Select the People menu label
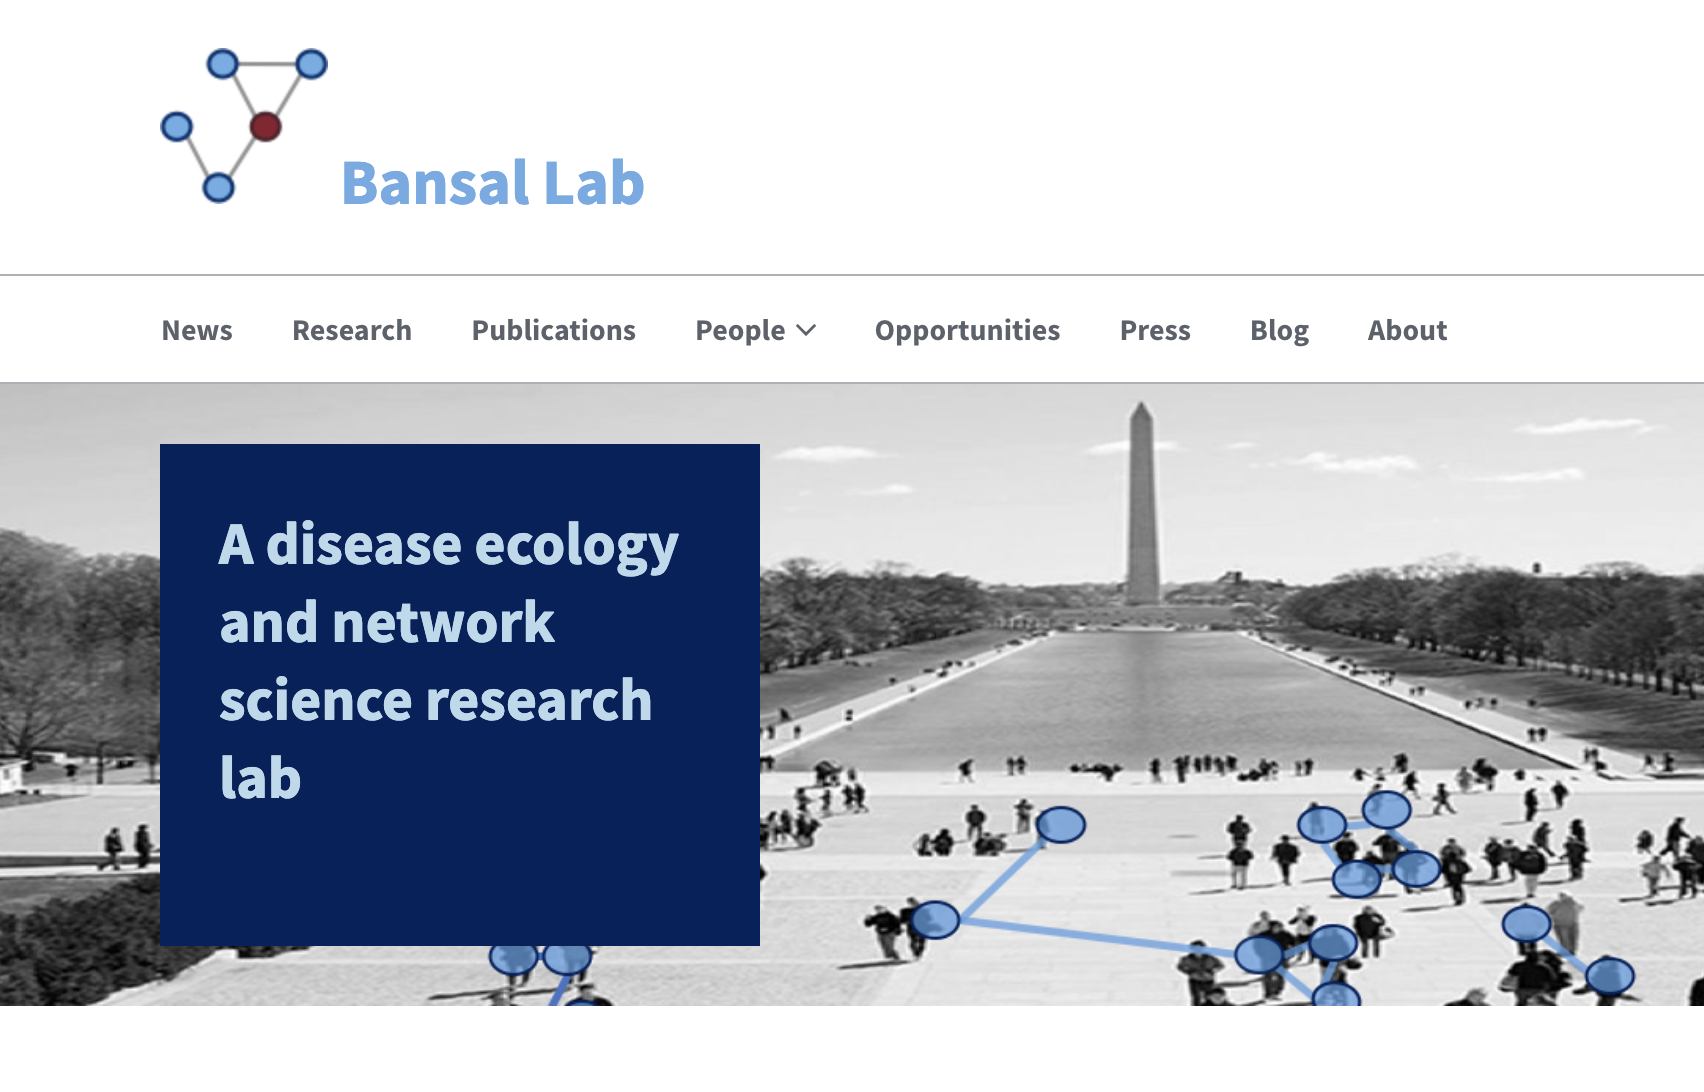This screenshot has width=1704, height=1092. [740, 330]
